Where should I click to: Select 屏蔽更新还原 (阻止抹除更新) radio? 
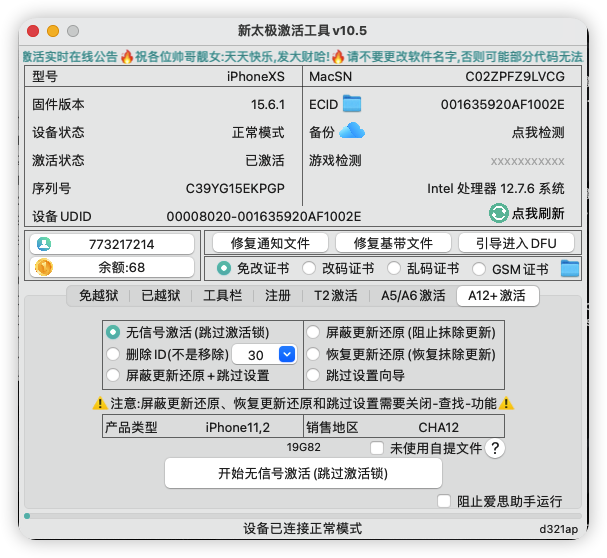(313, 332)
